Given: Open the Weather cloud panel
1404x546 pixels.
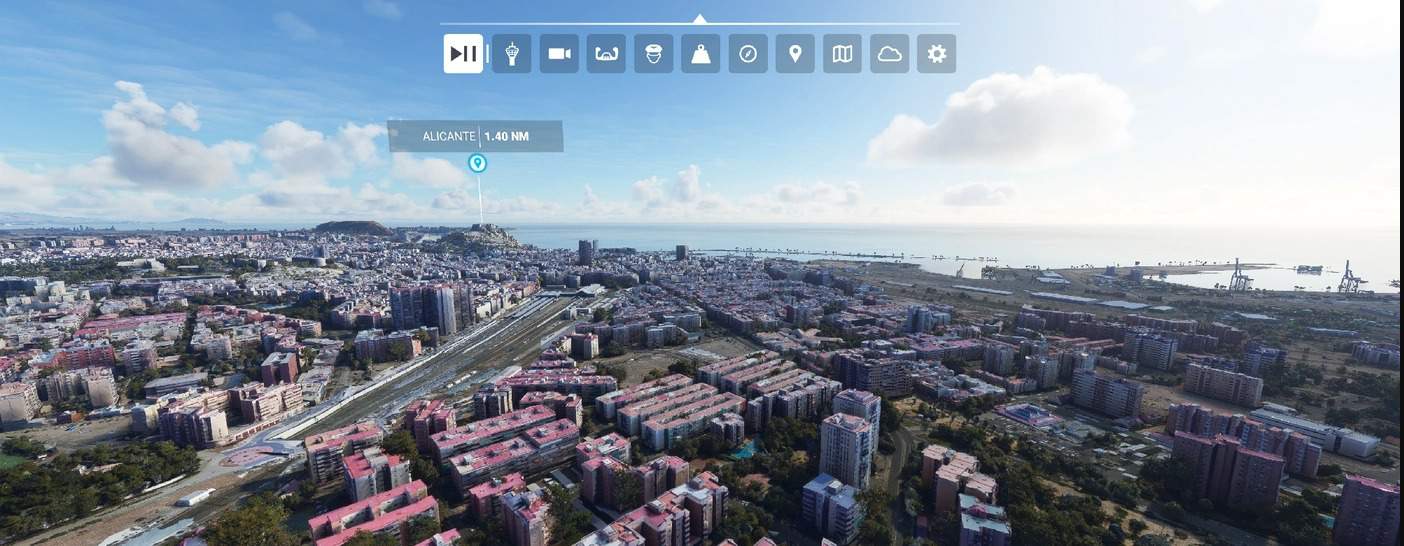Looking at the screenshot, I should click(889, 54).
